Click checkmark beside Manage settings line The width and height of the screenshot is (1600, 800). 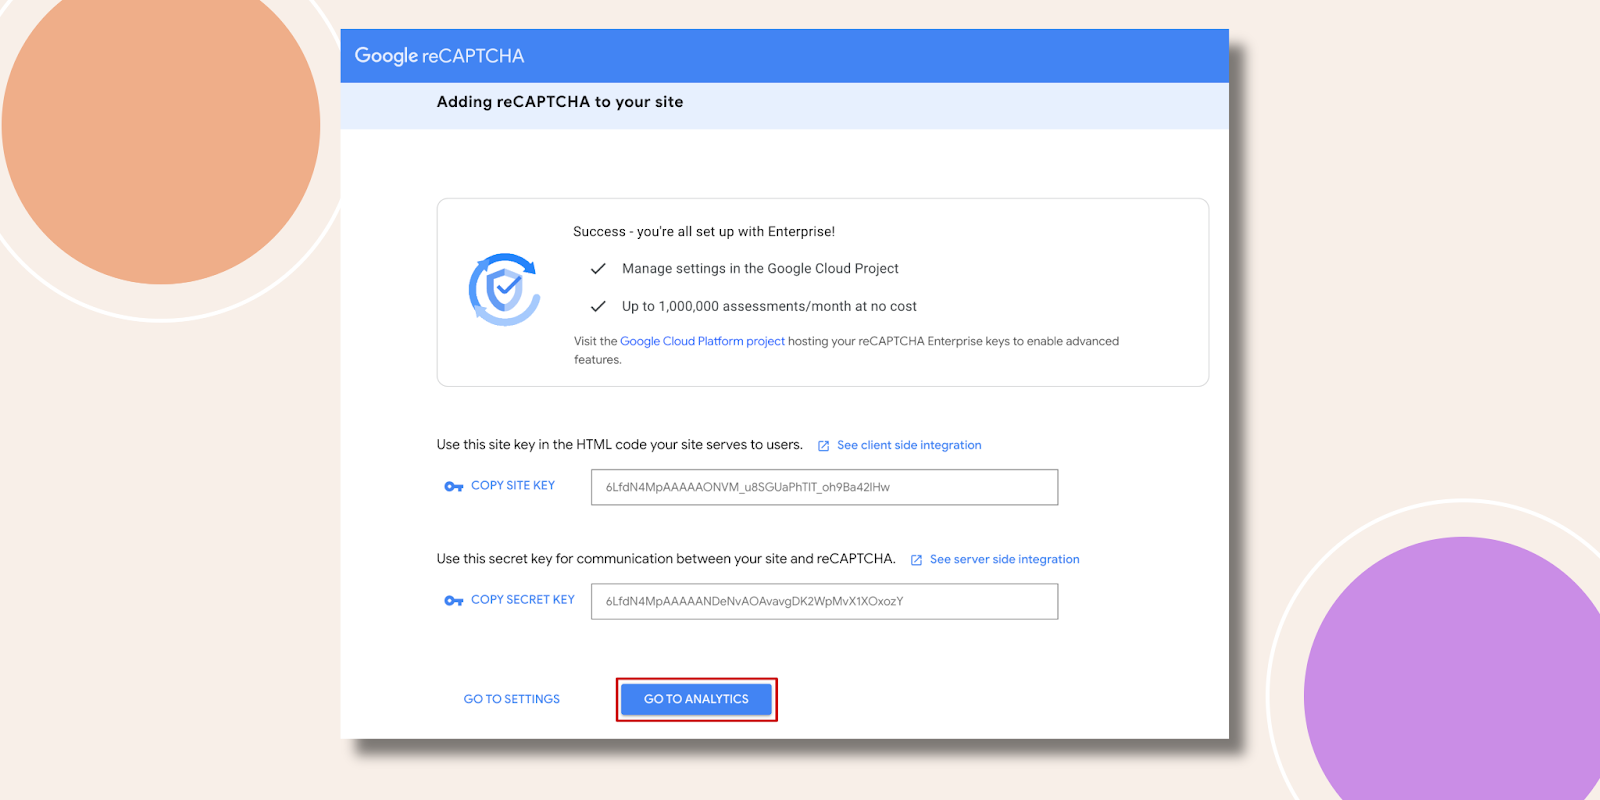click(x=598, y=269)
